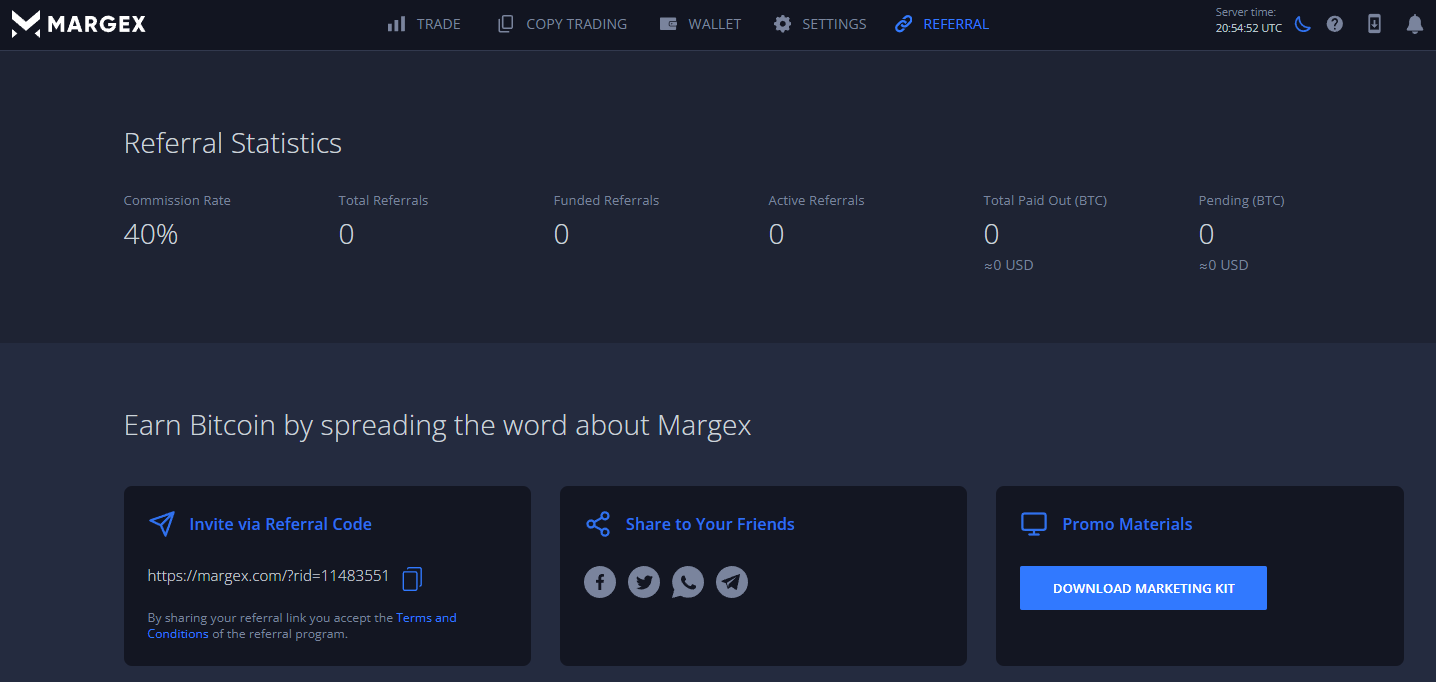The width and height of the screenshot is (1436, 682).
Task: Open the help question mark icon
Action: 1335,24
